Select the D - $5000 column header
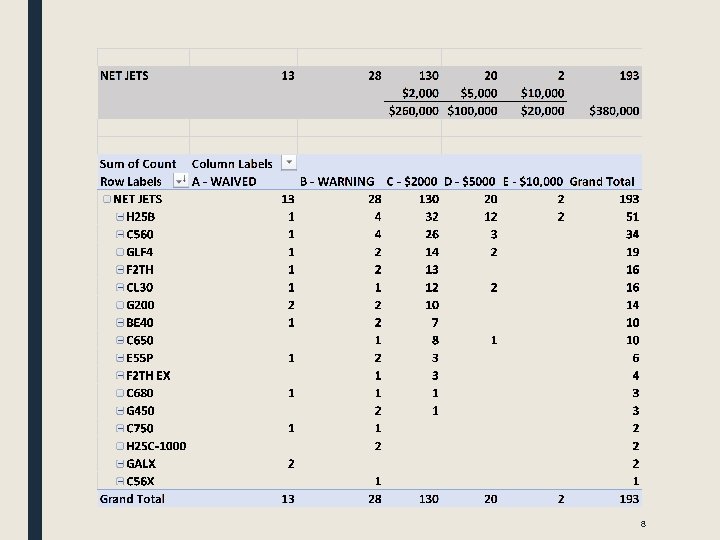 [x=470, y=182]
